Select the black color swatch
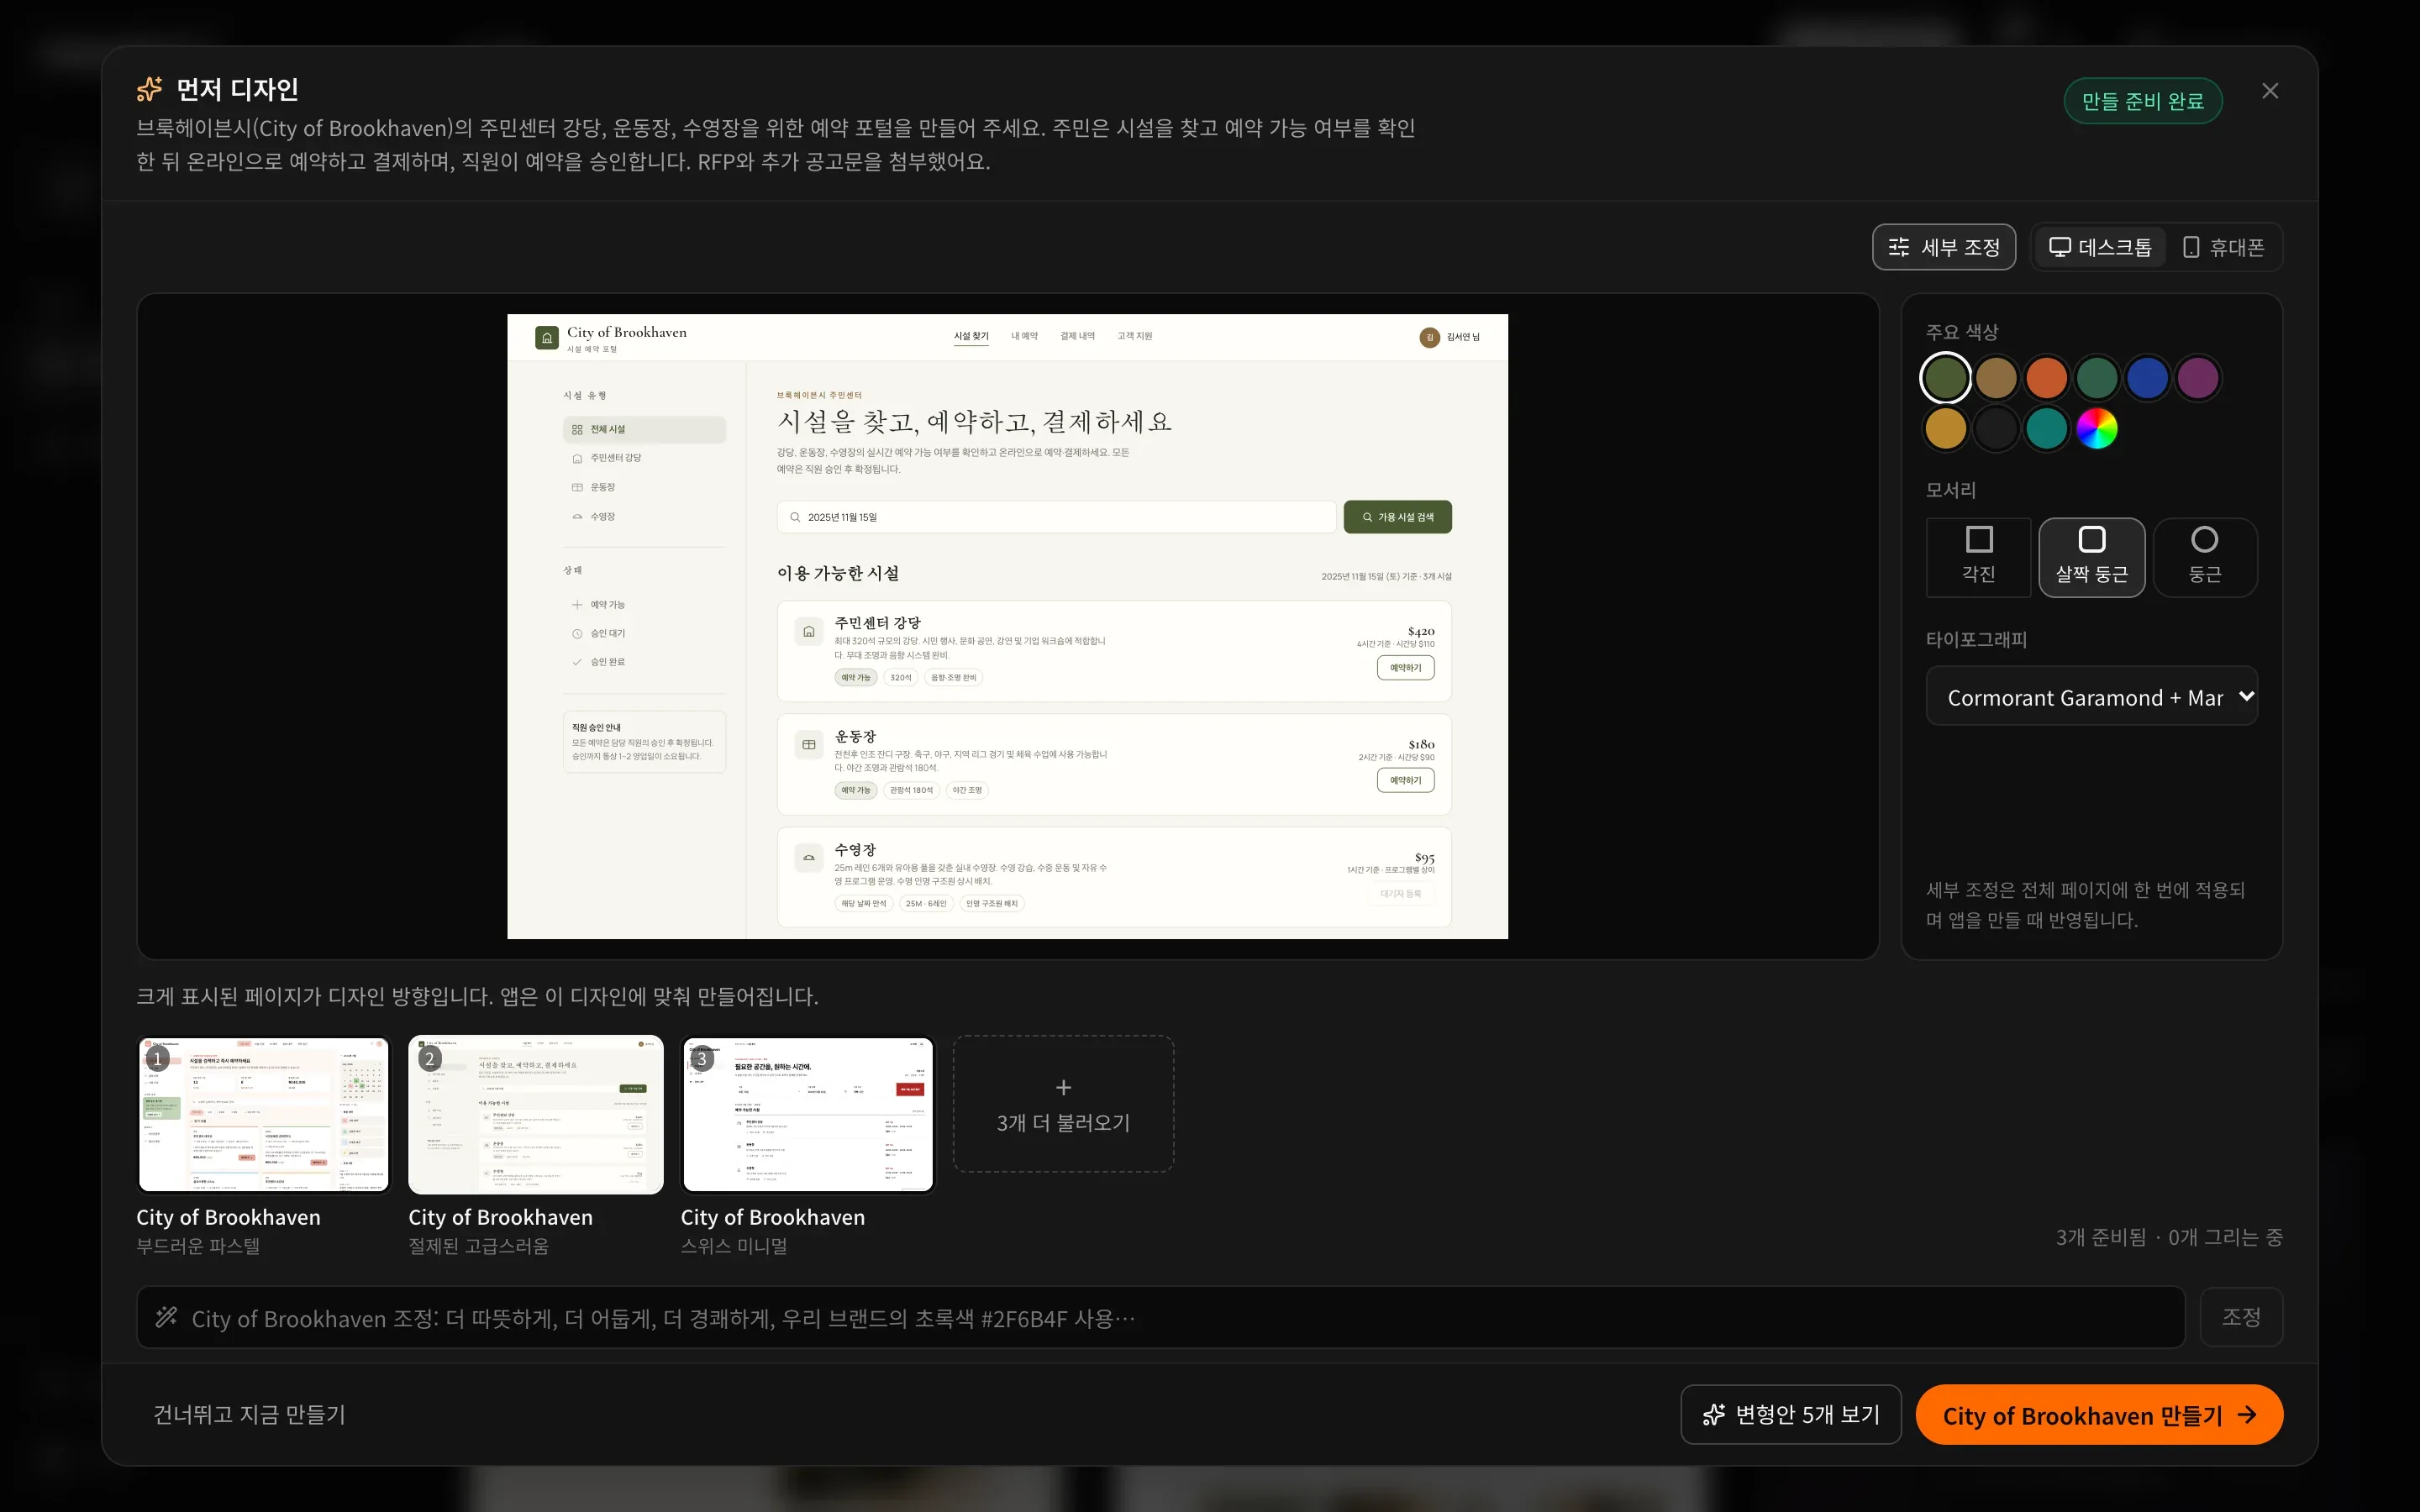 coord(1996,429)
